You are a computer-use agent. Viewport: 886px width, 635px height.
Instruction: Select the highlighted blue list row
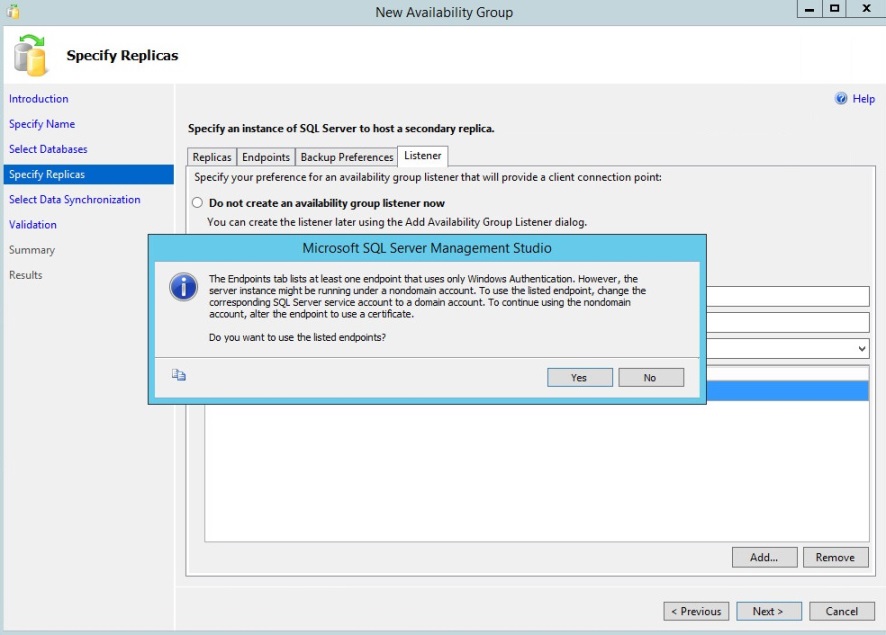point(788,391)
